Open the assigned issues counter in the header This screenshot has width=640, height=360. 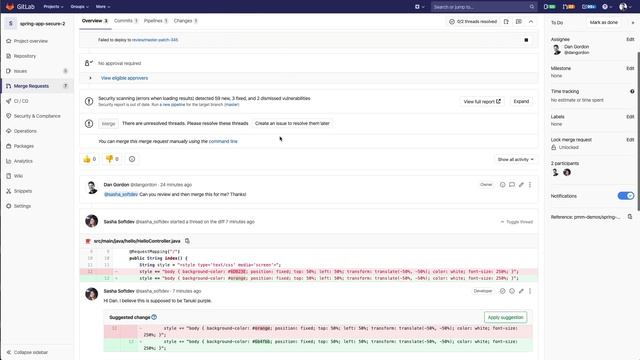(x=549, y=7)
